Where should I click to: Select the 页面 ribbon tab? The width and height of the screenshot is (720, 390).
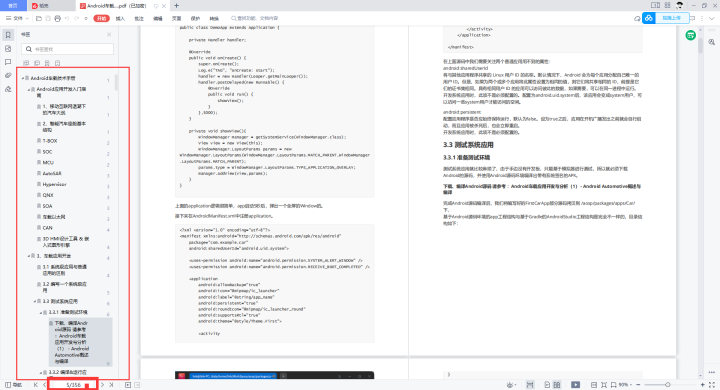click(x=177, y=18)
